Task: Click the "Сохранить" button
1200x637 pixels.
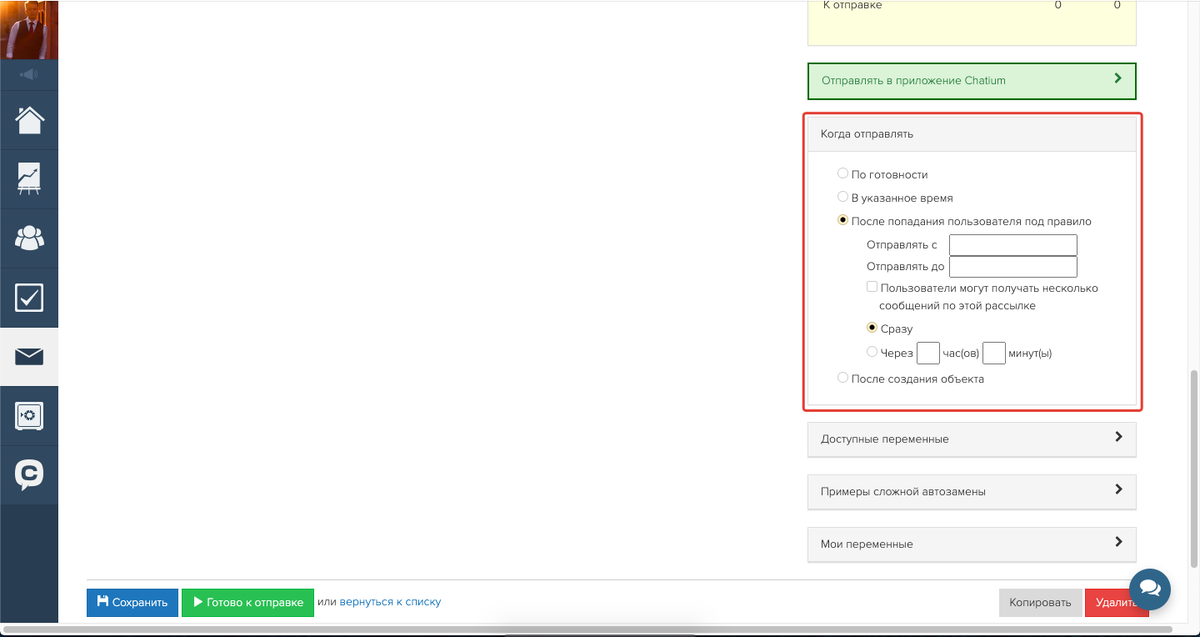Action: pos(132,602)
